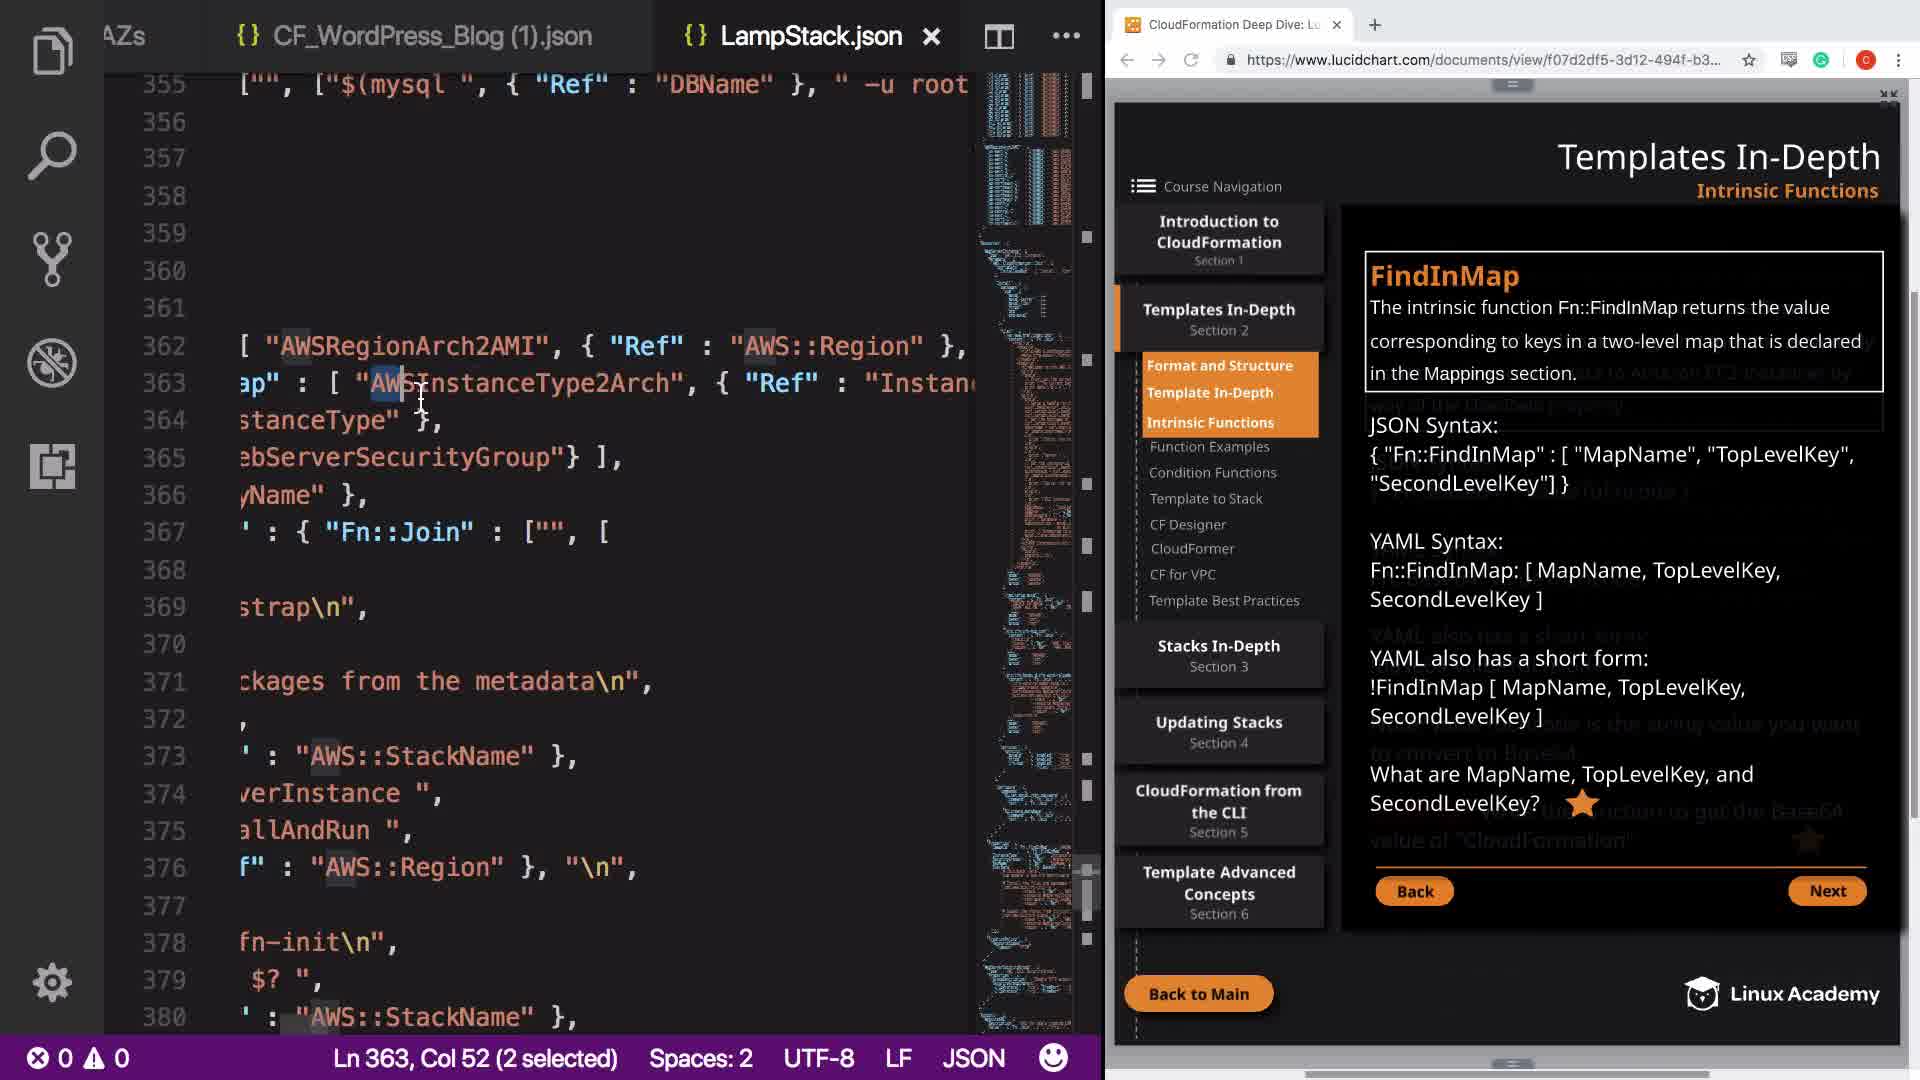This screenshot has width=1920, height=1080.
Task: Open the editor more actions ellipsis
Action: [1066, 37]
